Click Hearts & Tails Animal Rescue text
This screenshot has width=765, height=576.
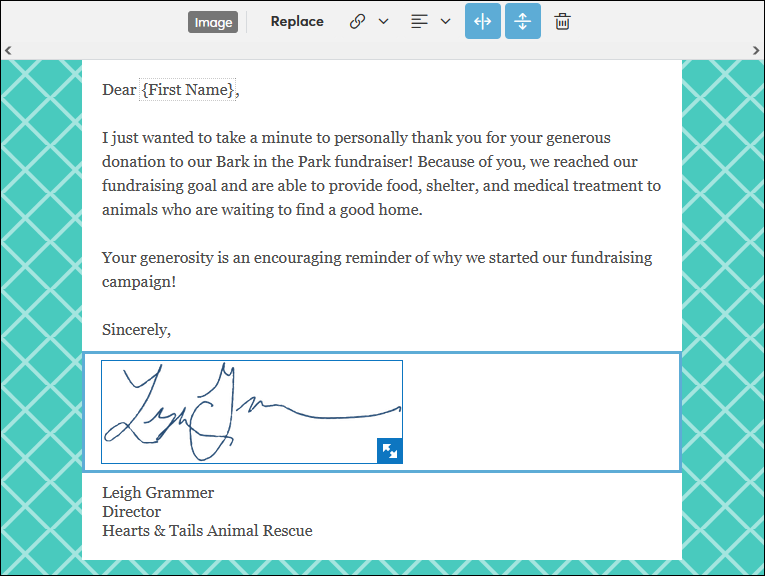pos(207,530)
